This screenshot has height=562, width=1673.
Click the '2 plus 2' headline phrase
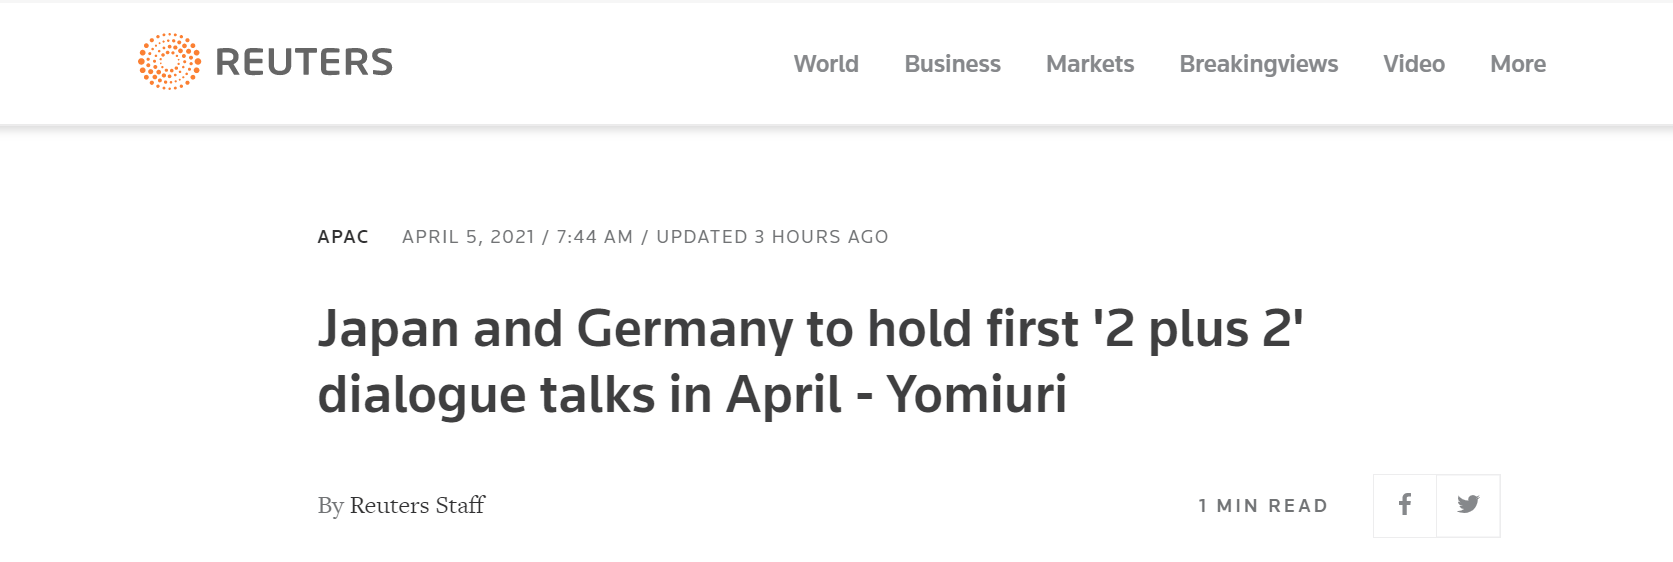pyautogui.click(x=1198, y=329)
